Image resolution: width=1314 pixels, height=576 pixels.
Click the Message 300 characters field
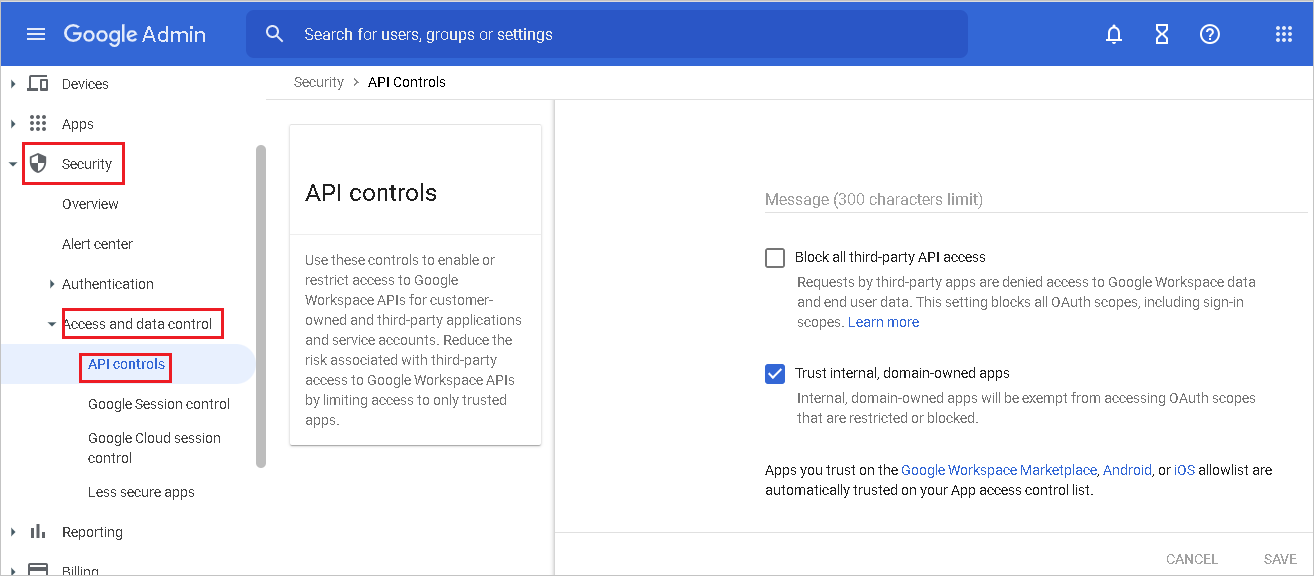(x=1036, y=200)
